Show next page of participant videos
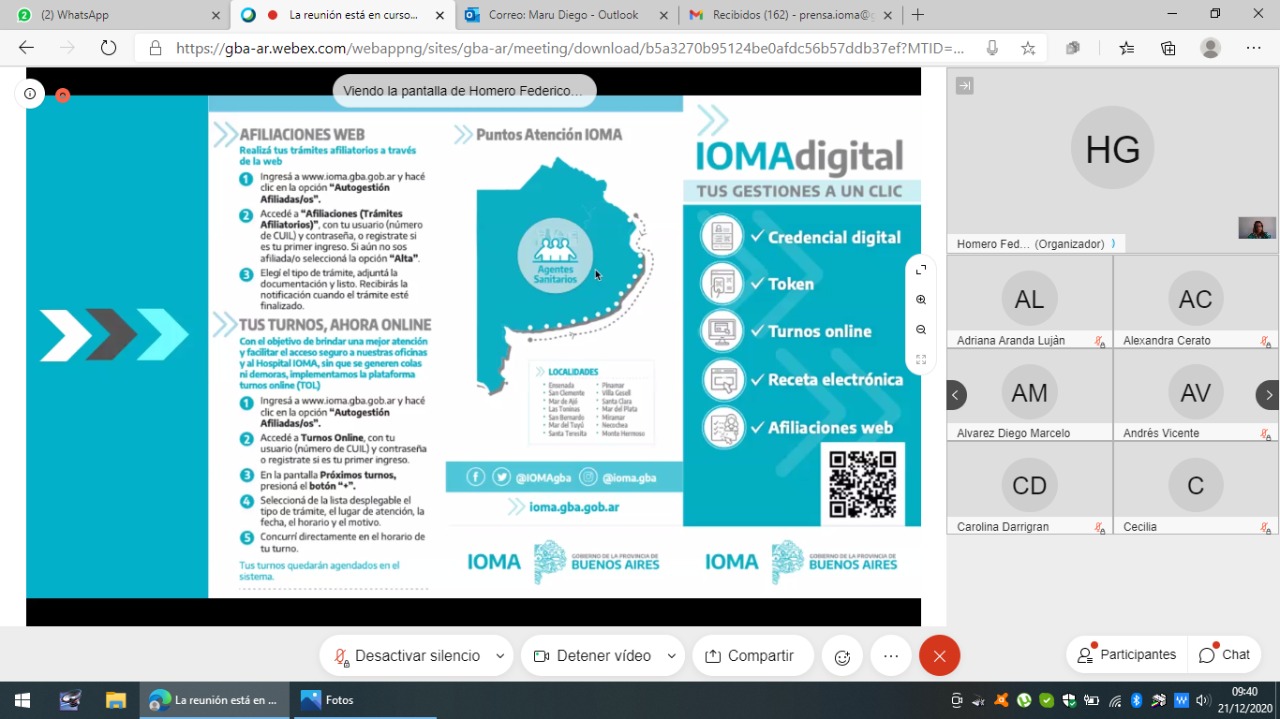1280x719 pixels. click(x=1268, y=395)
